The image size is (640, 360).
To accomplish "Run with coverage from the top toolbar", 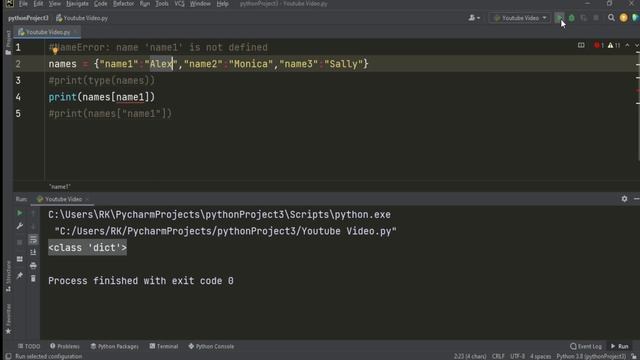I will (584, 18).
